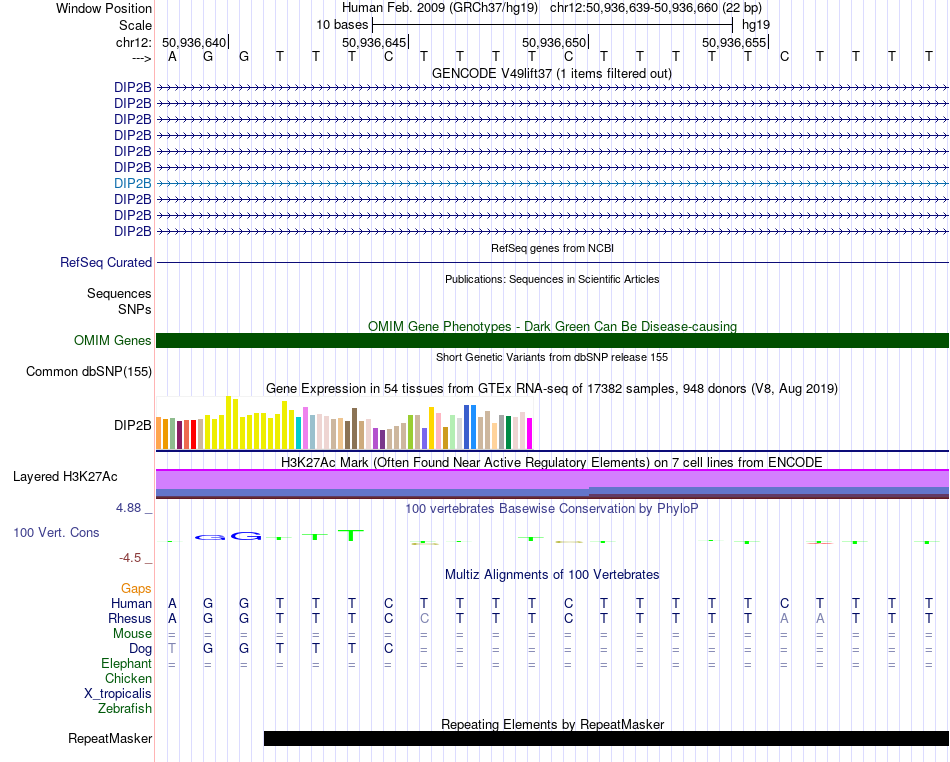The height and width of the screenshot is (762, 950).
Task: Click the RefSeq Curated label
Action: pos(106,262)
